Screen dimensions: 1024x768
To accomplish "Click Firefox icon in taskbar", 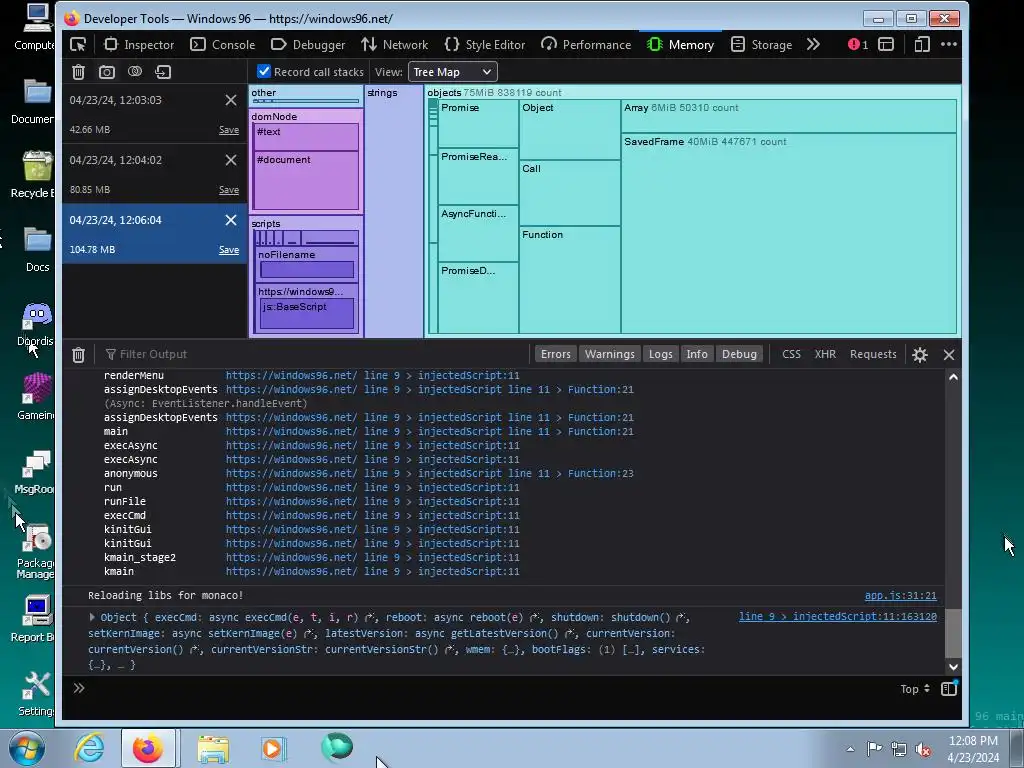I will point(148,748).
